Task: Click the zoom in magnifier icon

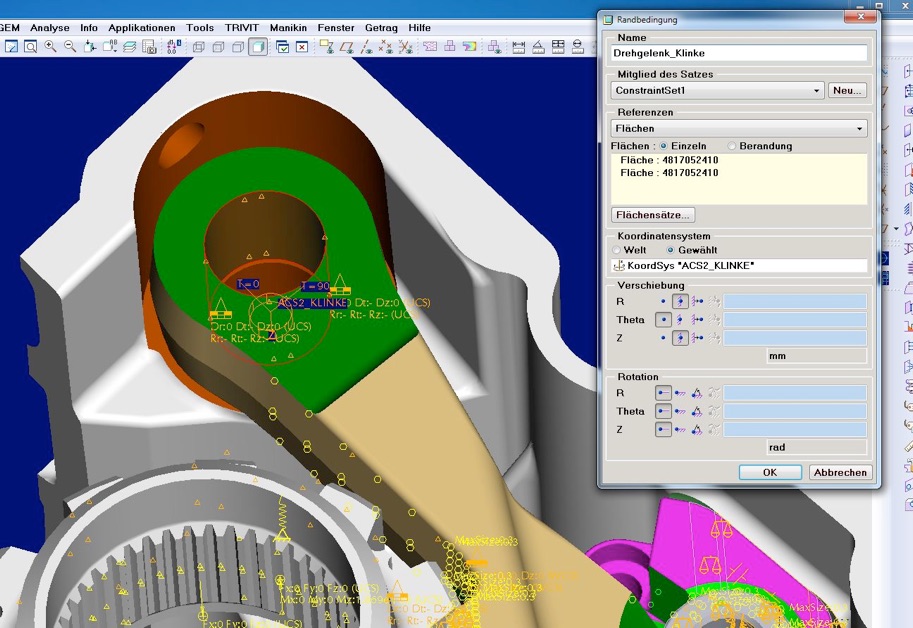Action: (51, 47)
